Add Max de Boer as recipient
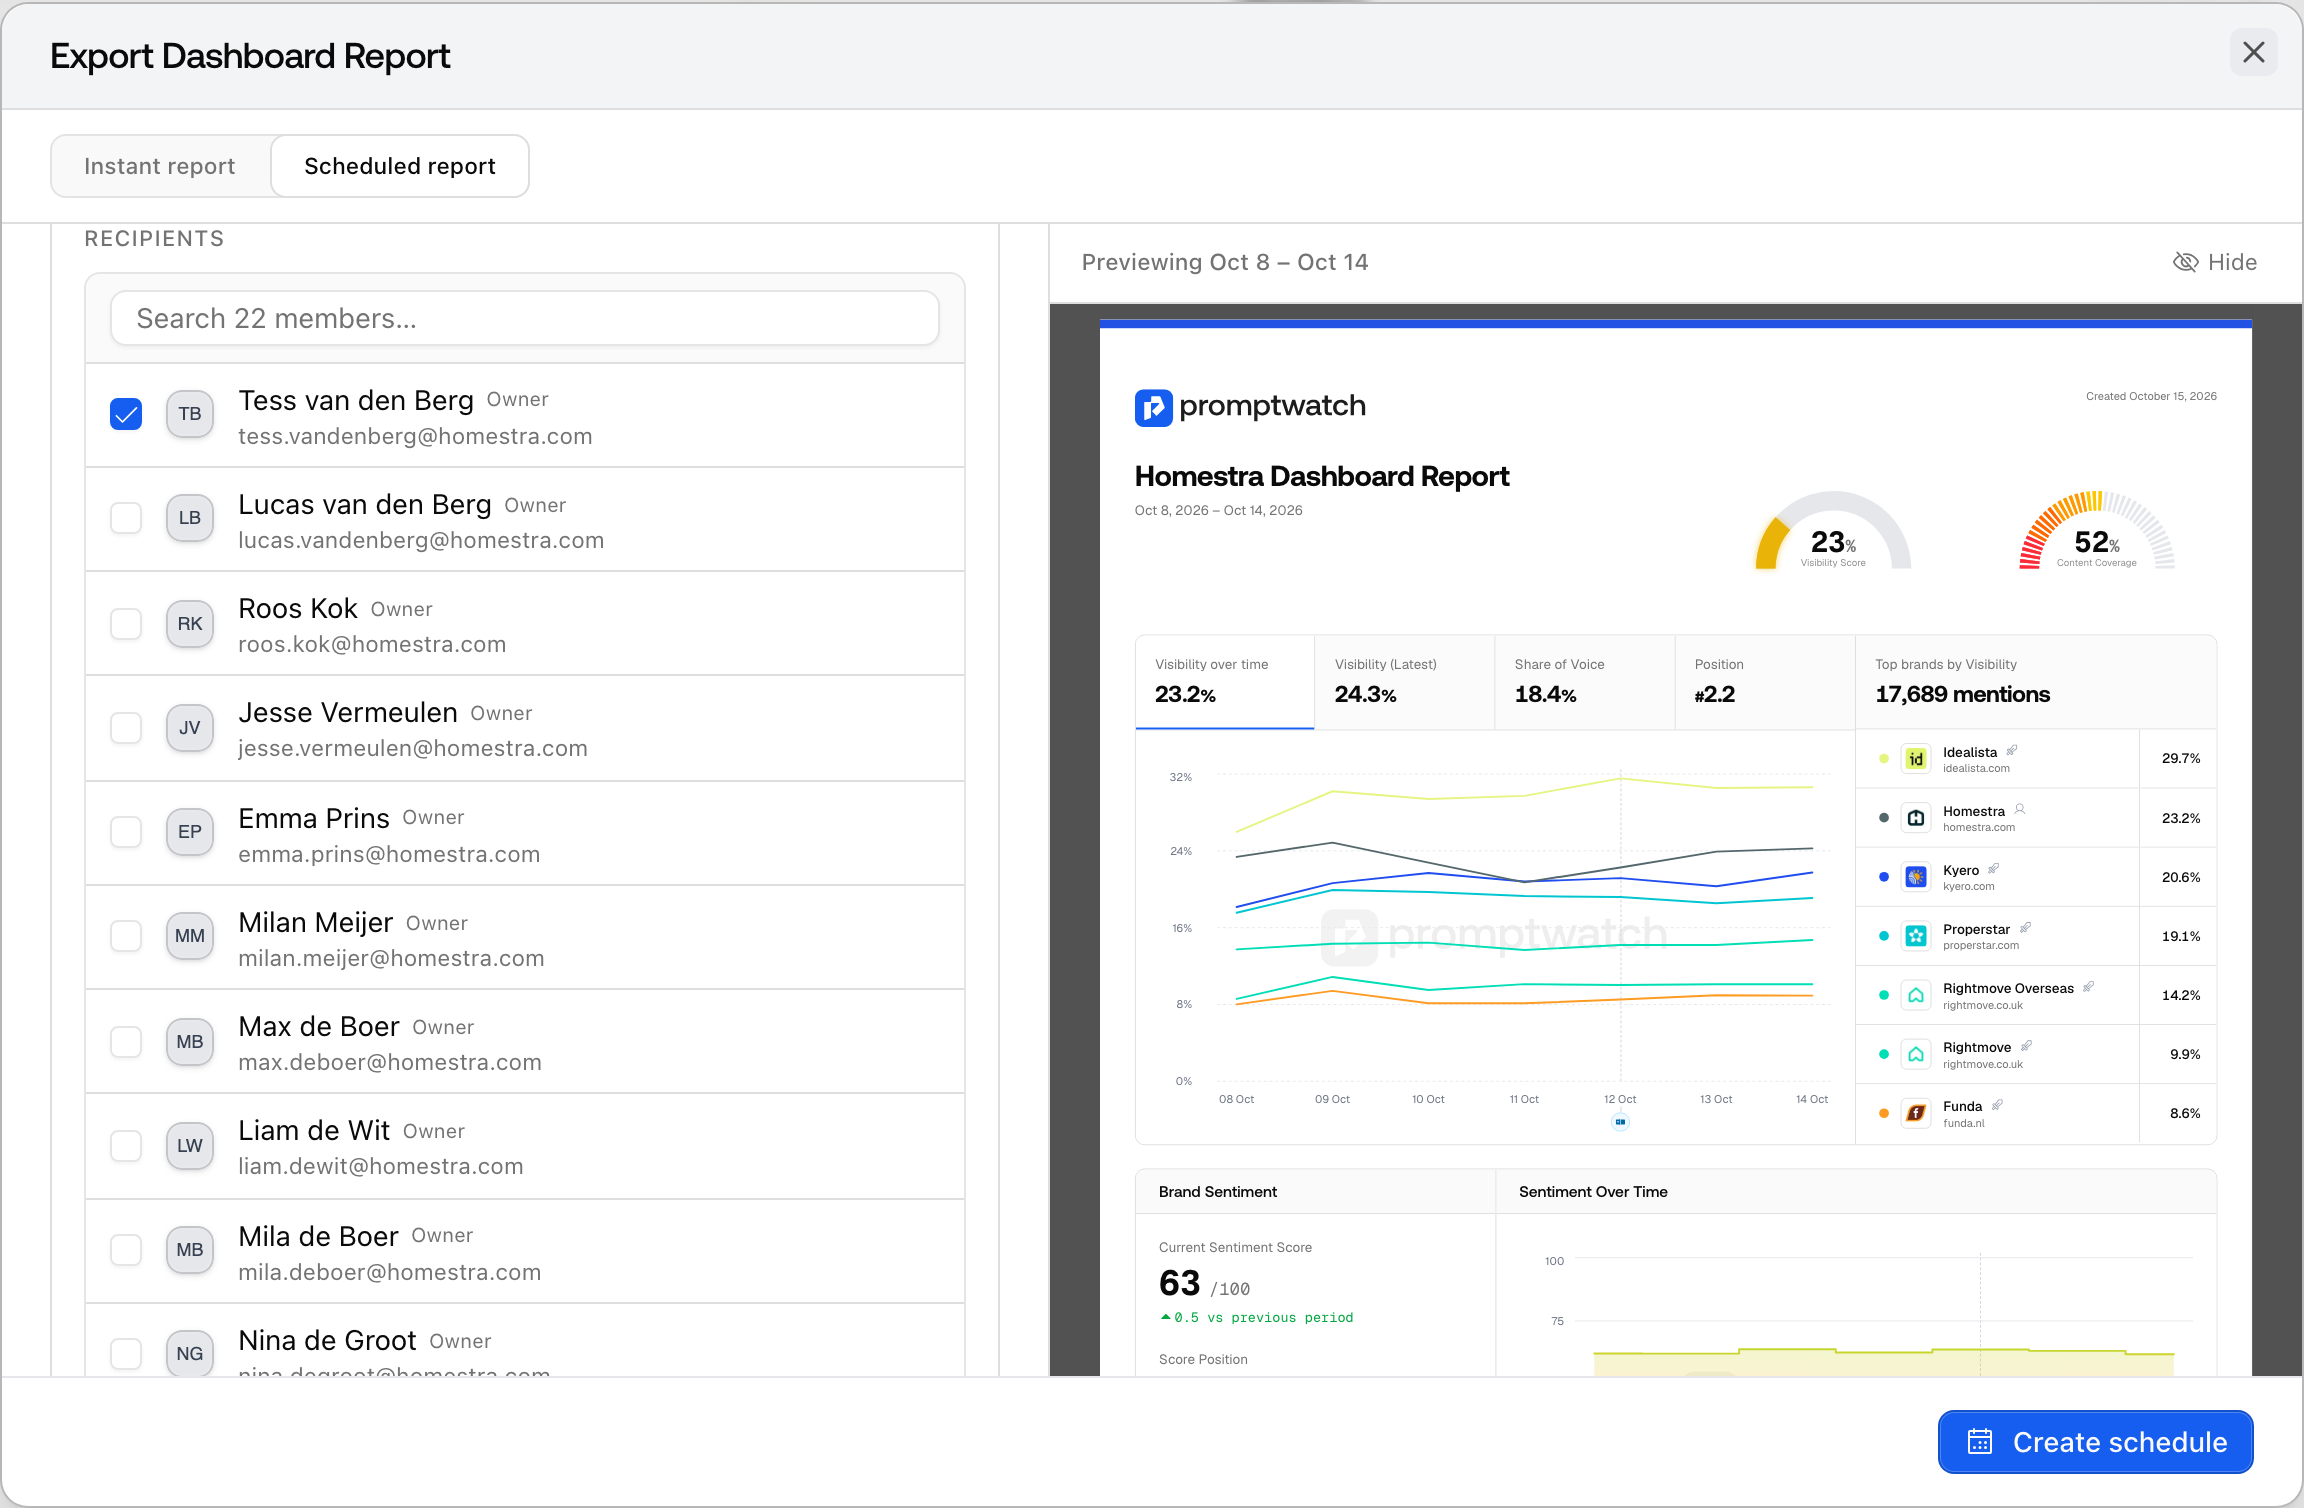This screenshot has width=2304, height=1508. click(126, 1042)
